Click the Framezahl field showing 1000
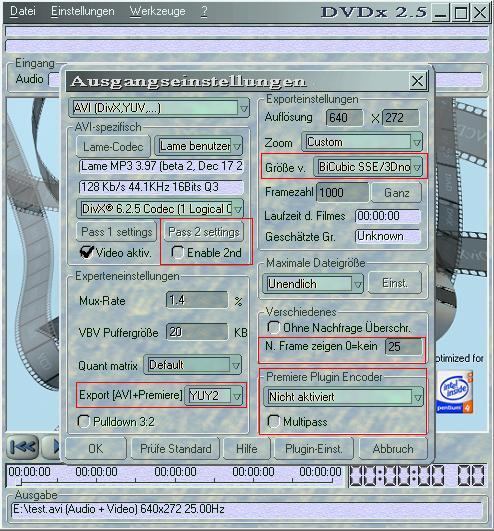494x531 pixels. [342, 192]
